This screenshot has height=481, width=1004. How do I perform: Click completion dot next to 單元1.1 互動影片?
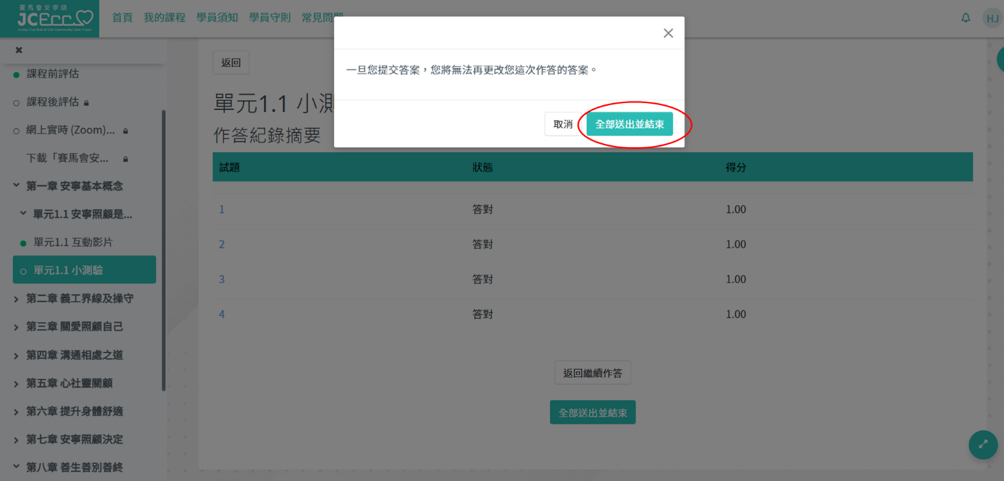coord(23,243)
